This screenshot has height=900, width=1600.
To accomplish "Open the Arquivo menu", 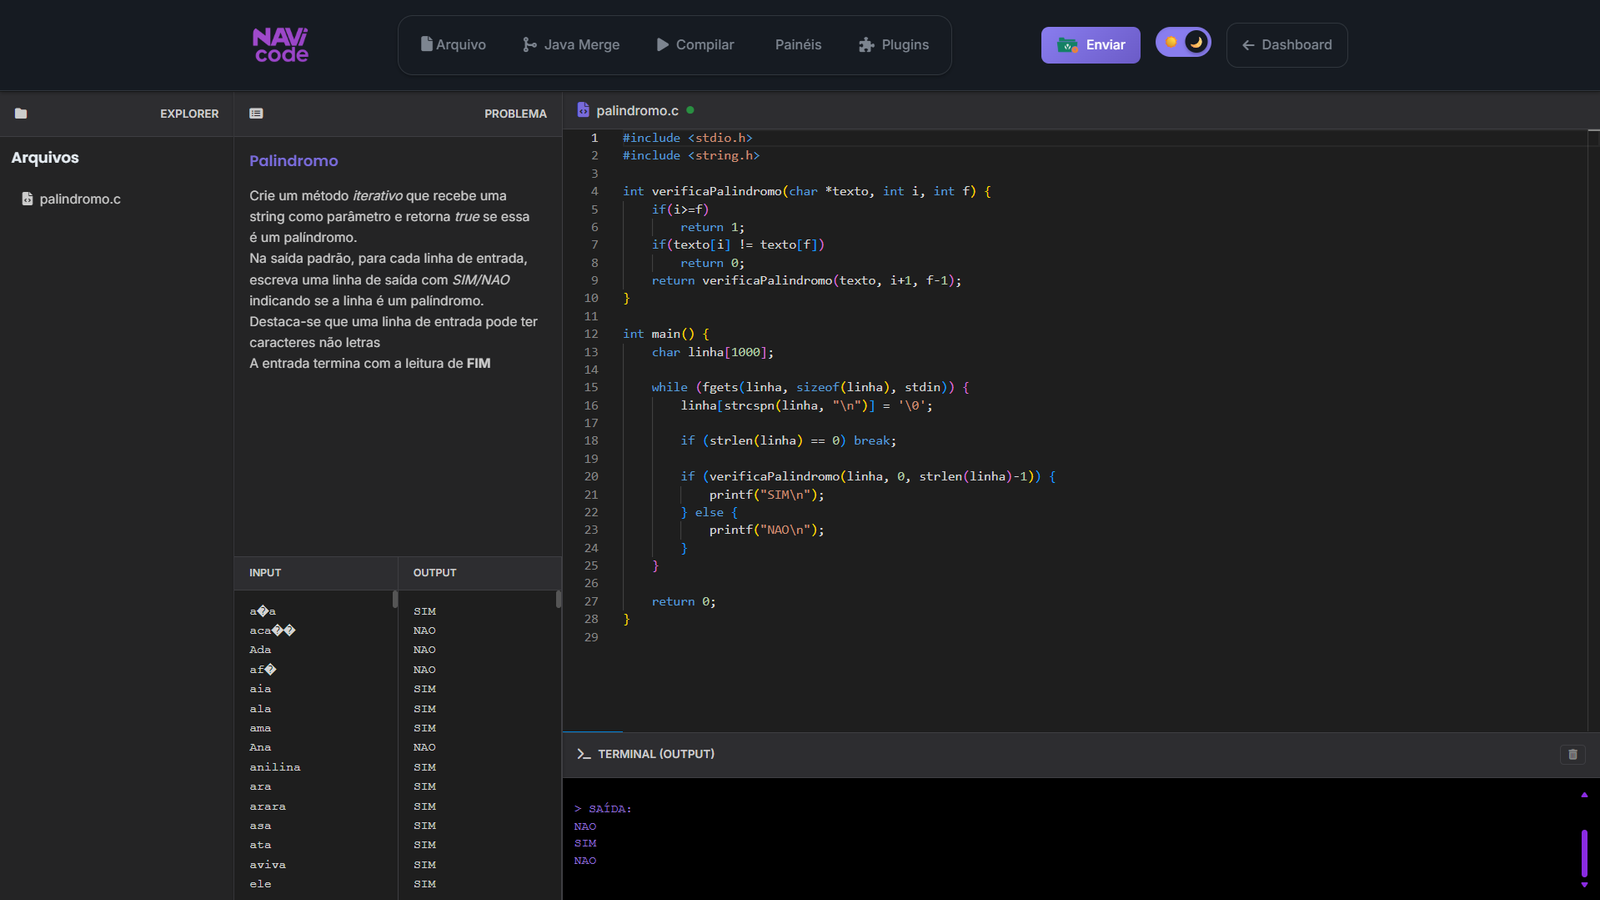I will pyautogui.click(x=453, y=45).
